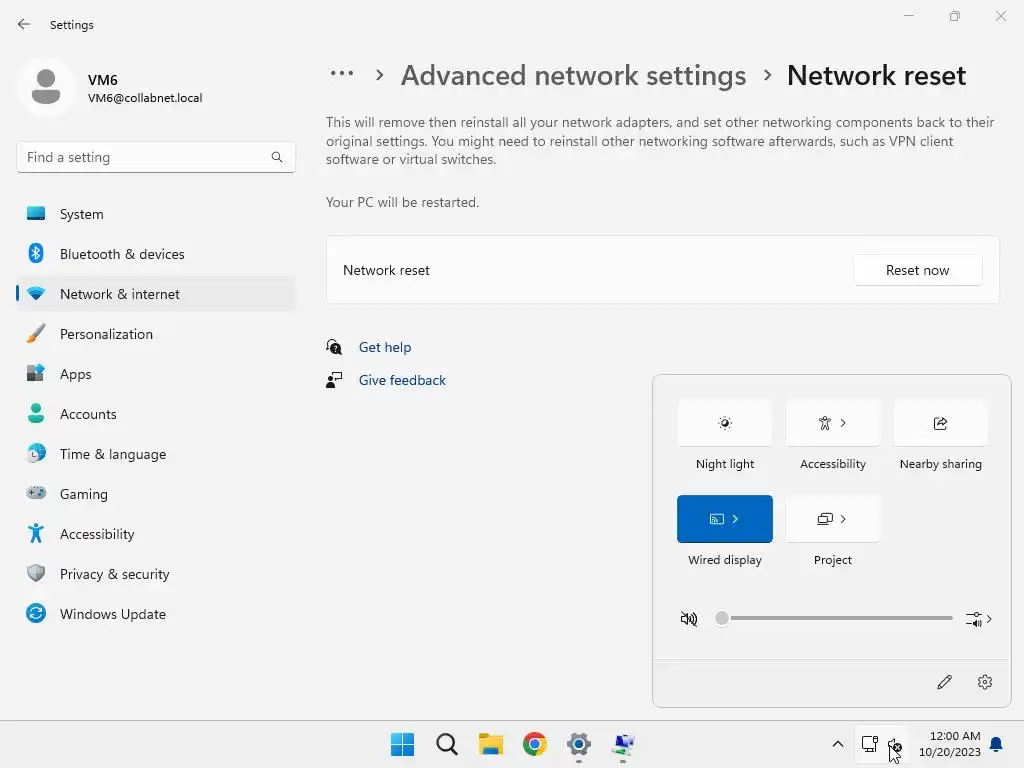Edit quick settings with pencil icon
The image size is (1024, 768).
tap(944, 682)
